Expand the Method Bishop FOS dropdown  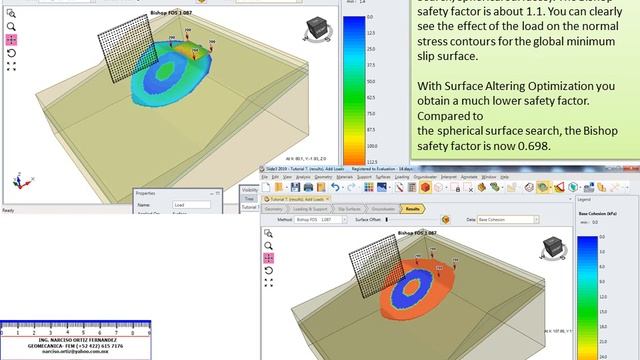344,220
